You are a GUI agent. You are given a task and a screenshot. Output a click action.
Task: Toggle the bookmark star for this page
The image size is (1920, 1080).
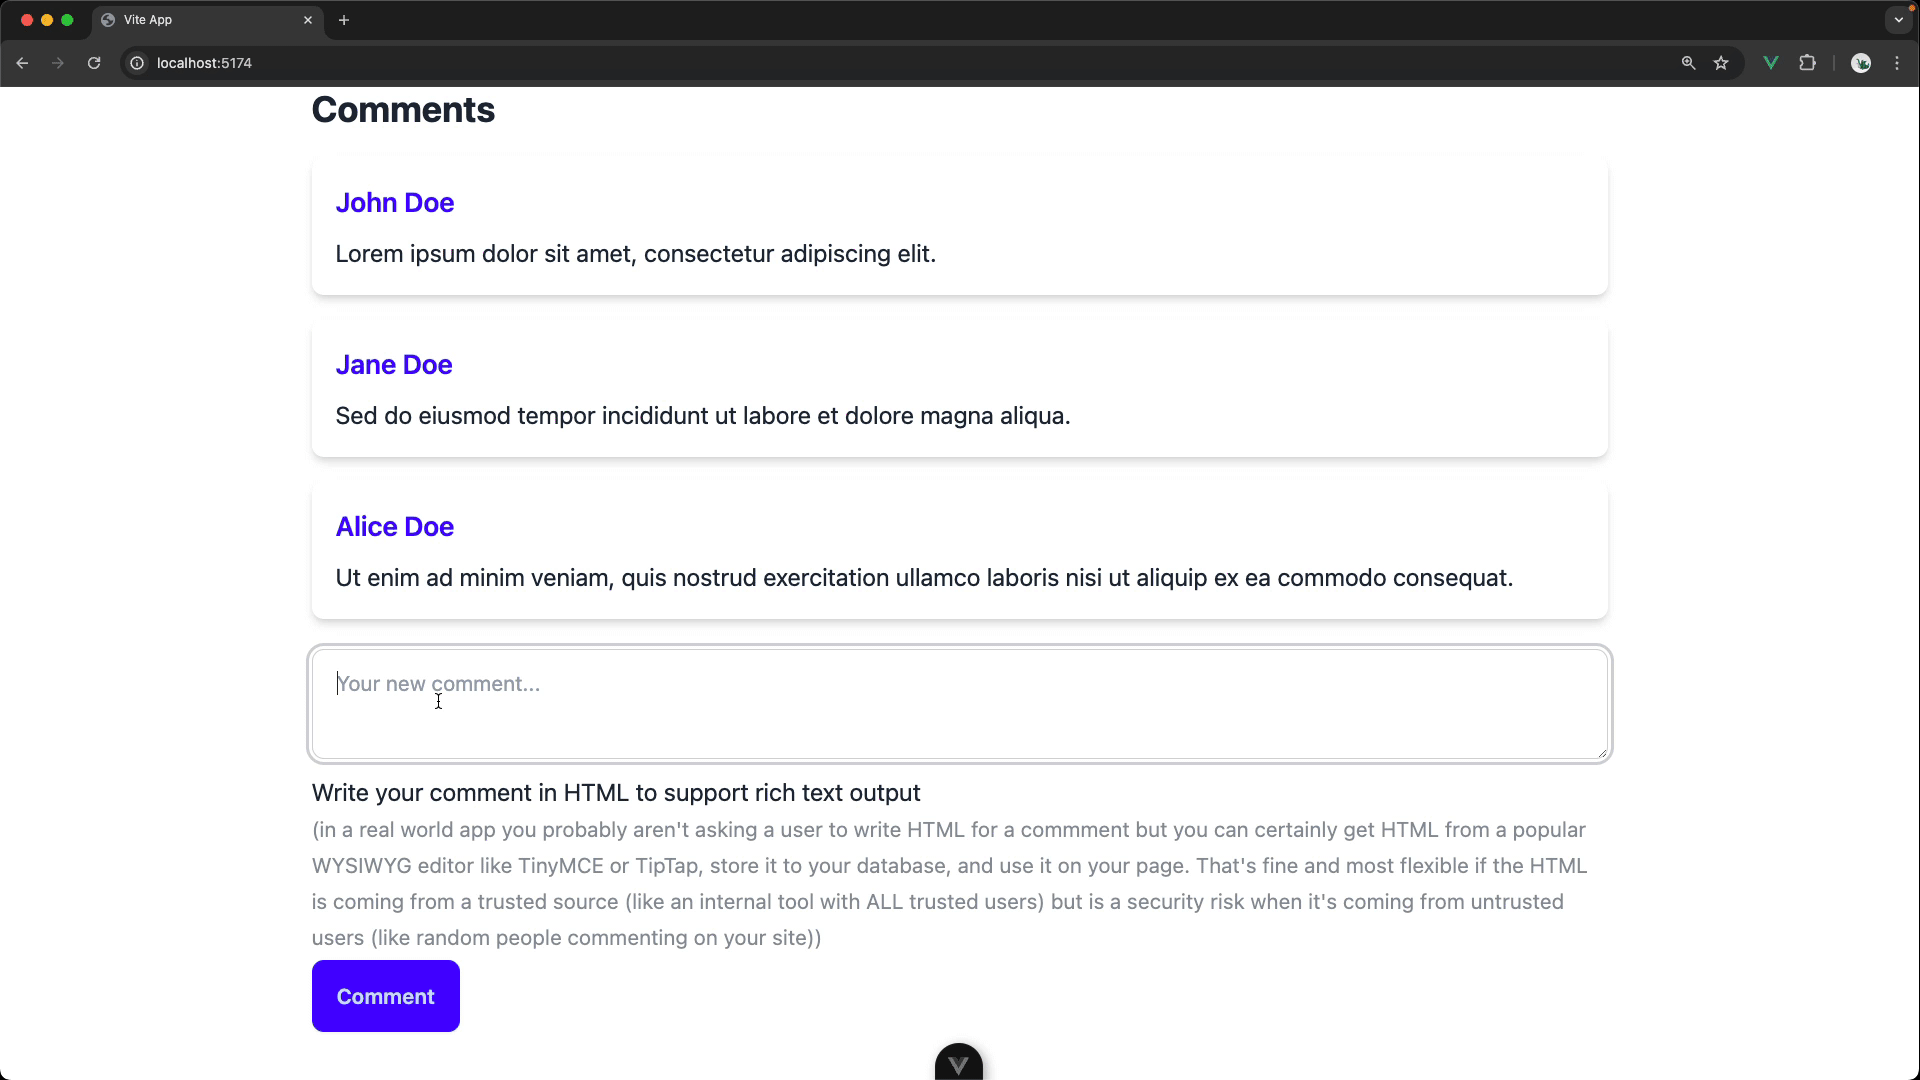(1722, 62)
